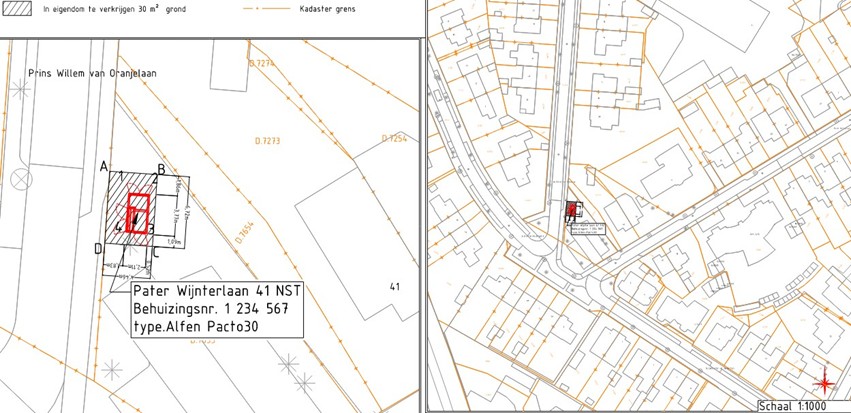This screenshot has width=851, height=413.
Task: Click the red north arrow compass symbol
Action: click(x=825, y=382)
